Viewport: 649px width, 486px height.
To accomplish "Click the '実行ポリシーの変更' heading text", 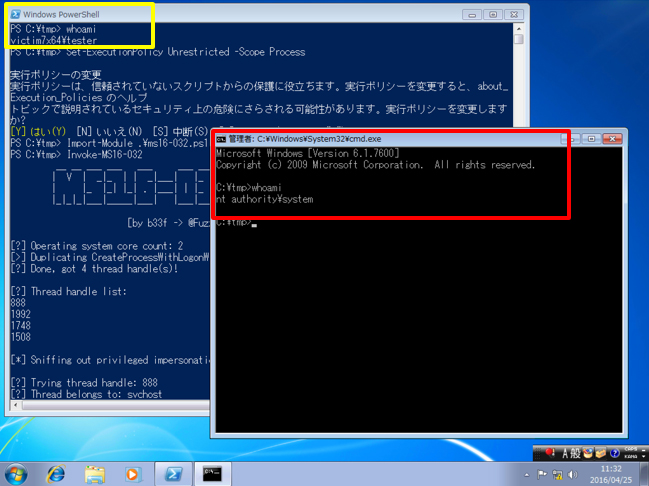I will [55, 75].
